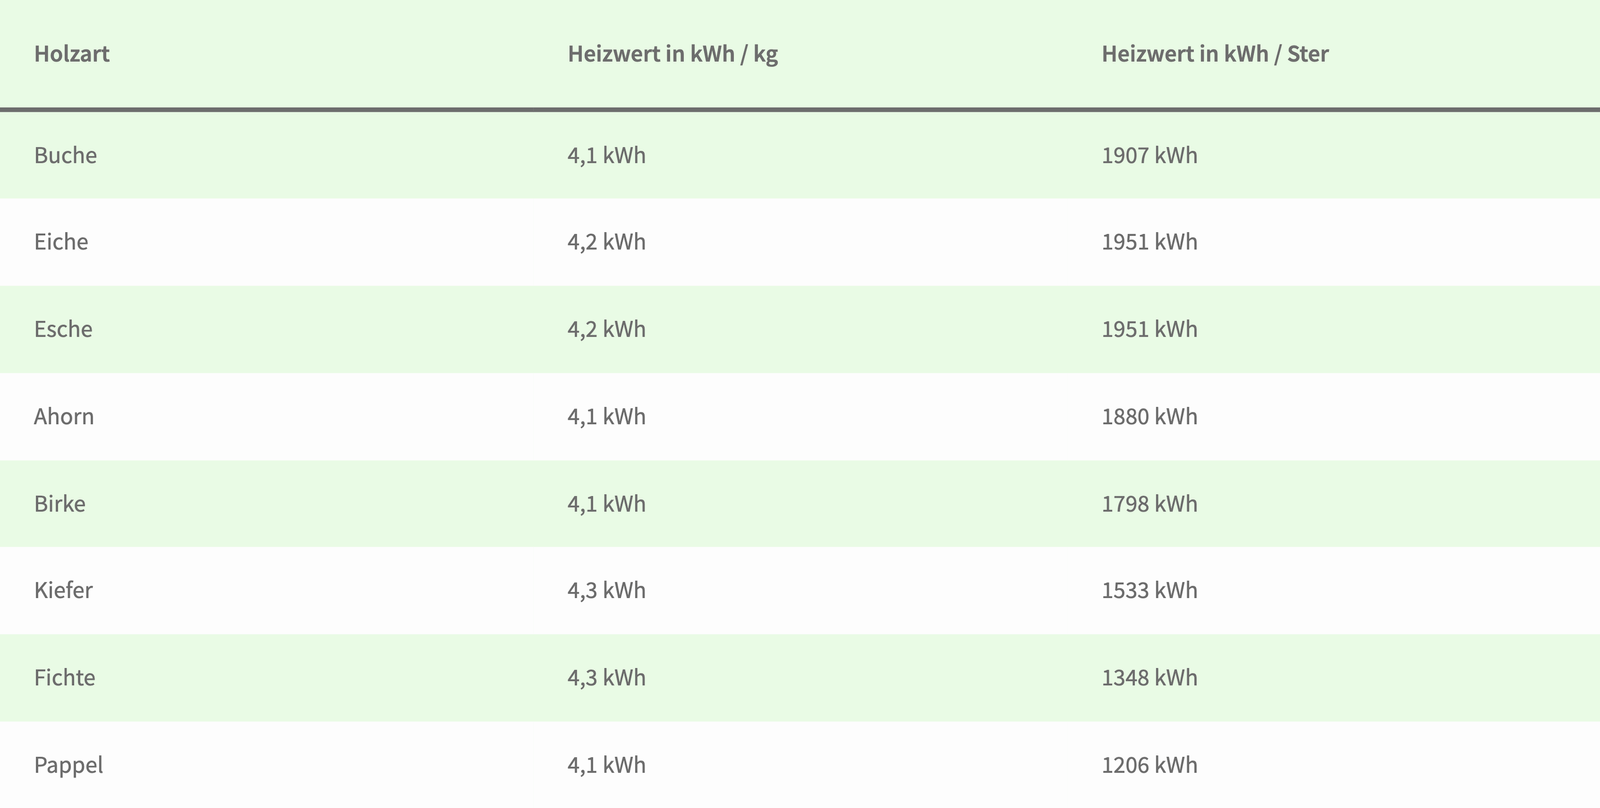Screen dimensions: 1600x808
Task: Click the 1798 kWh value for Birke
Action: click(x=1149, y=503)
